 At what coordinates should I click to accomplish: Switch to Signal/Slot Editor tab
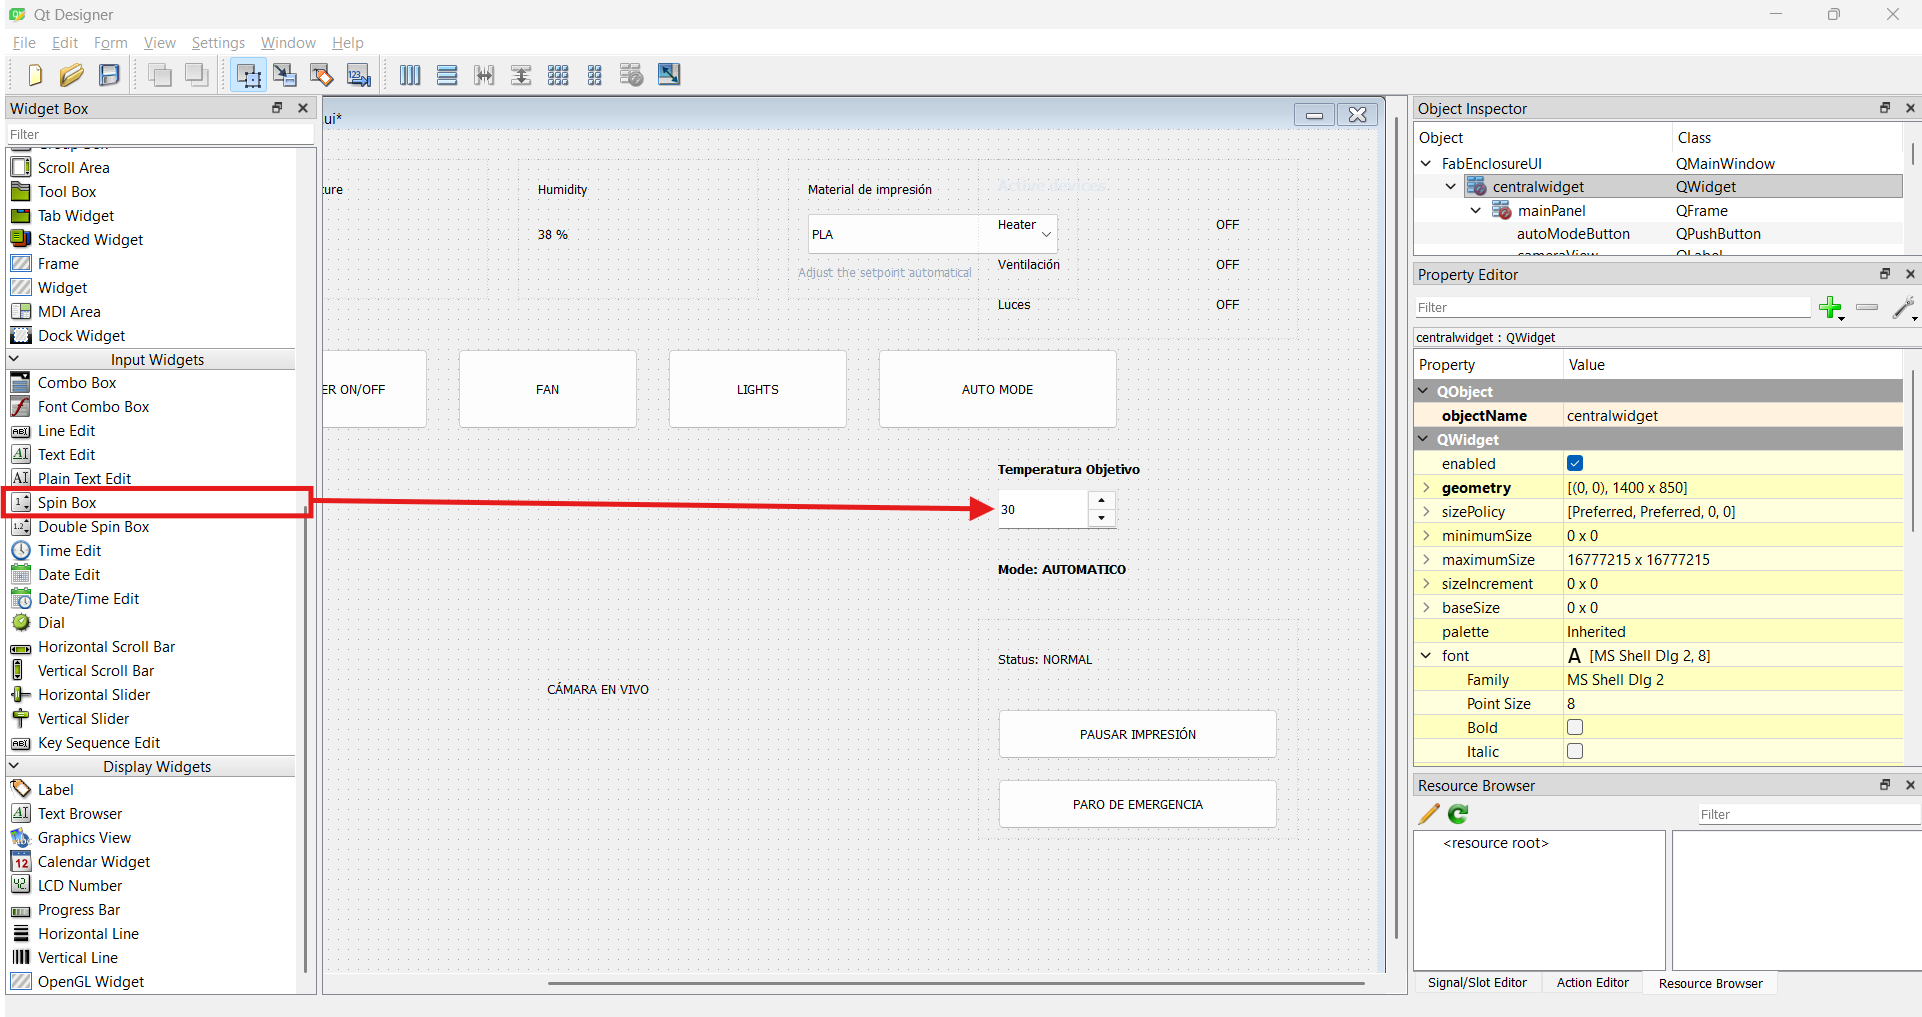pyautogui.click(x=1477, y=983)
